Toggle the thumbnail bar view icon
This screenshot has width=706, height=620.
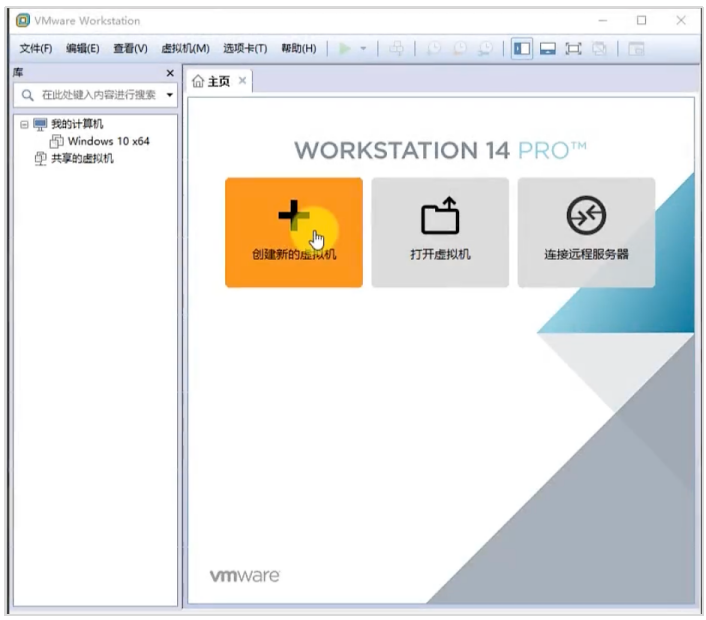548,48
